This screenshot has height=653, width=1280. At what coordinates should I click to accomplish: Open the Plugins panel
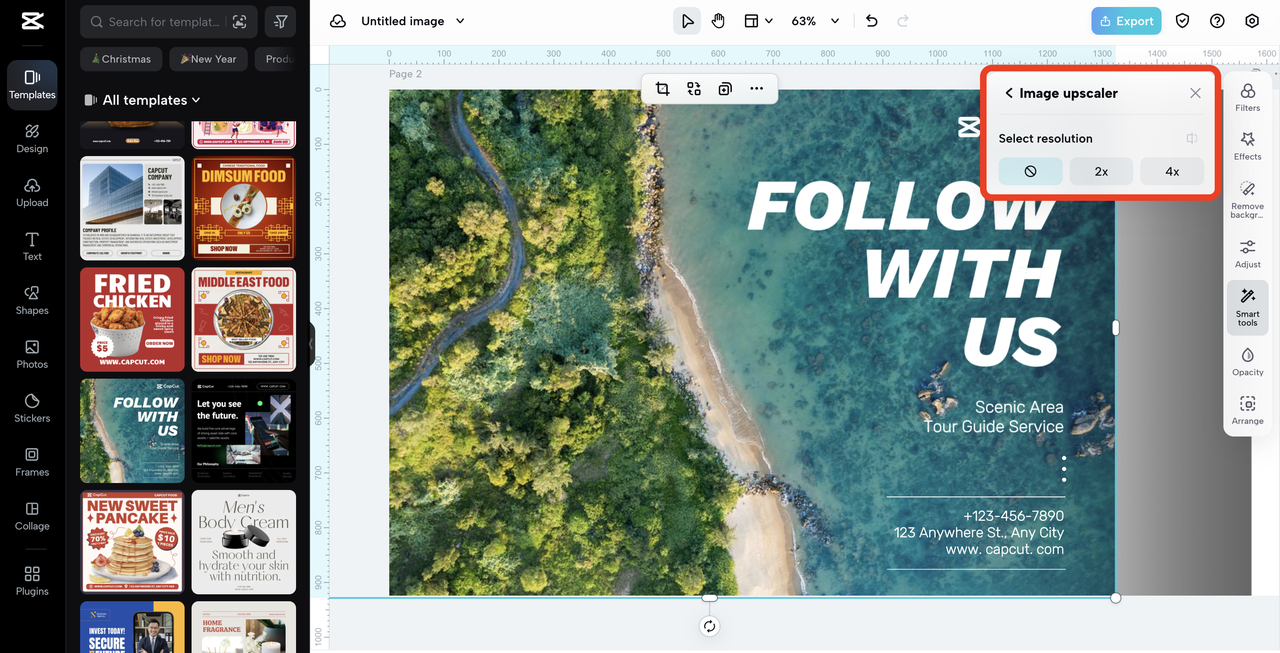tap(32, 581)
